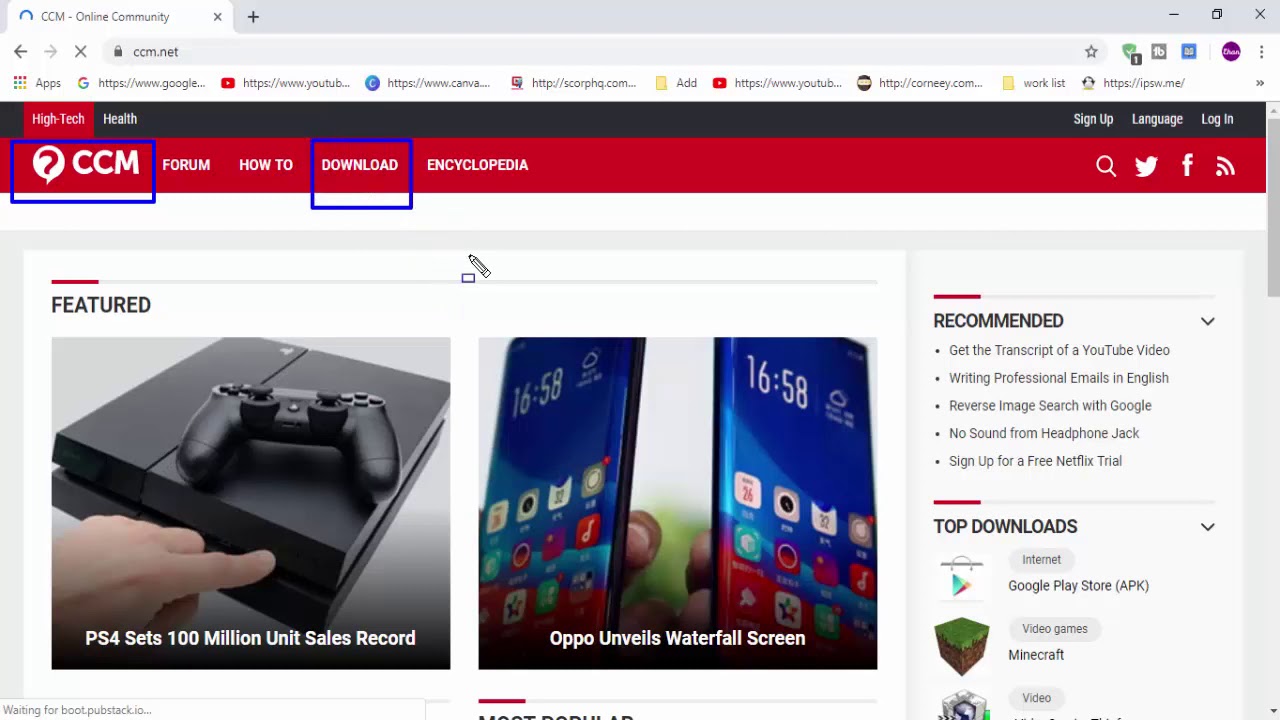Open the PS4 Sets 100 Million article
The width and height of the screenshot is (1280, 720).
(x=251, y=503)
